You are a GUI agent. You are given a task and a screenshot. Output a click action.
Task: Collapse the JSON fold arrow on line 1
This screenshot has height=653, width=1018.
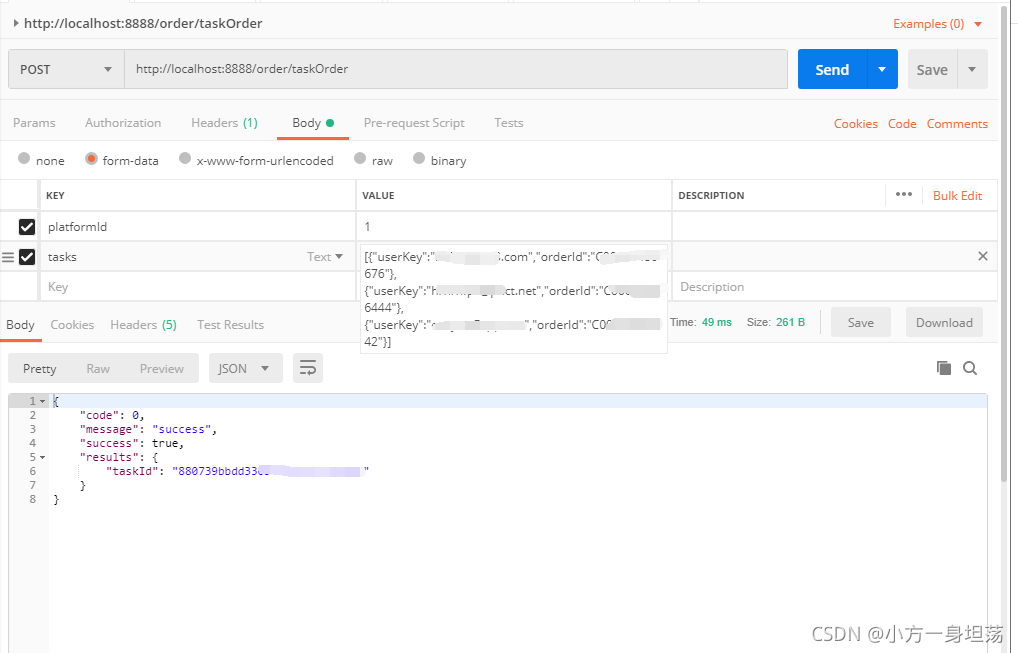tap(43, 401)
